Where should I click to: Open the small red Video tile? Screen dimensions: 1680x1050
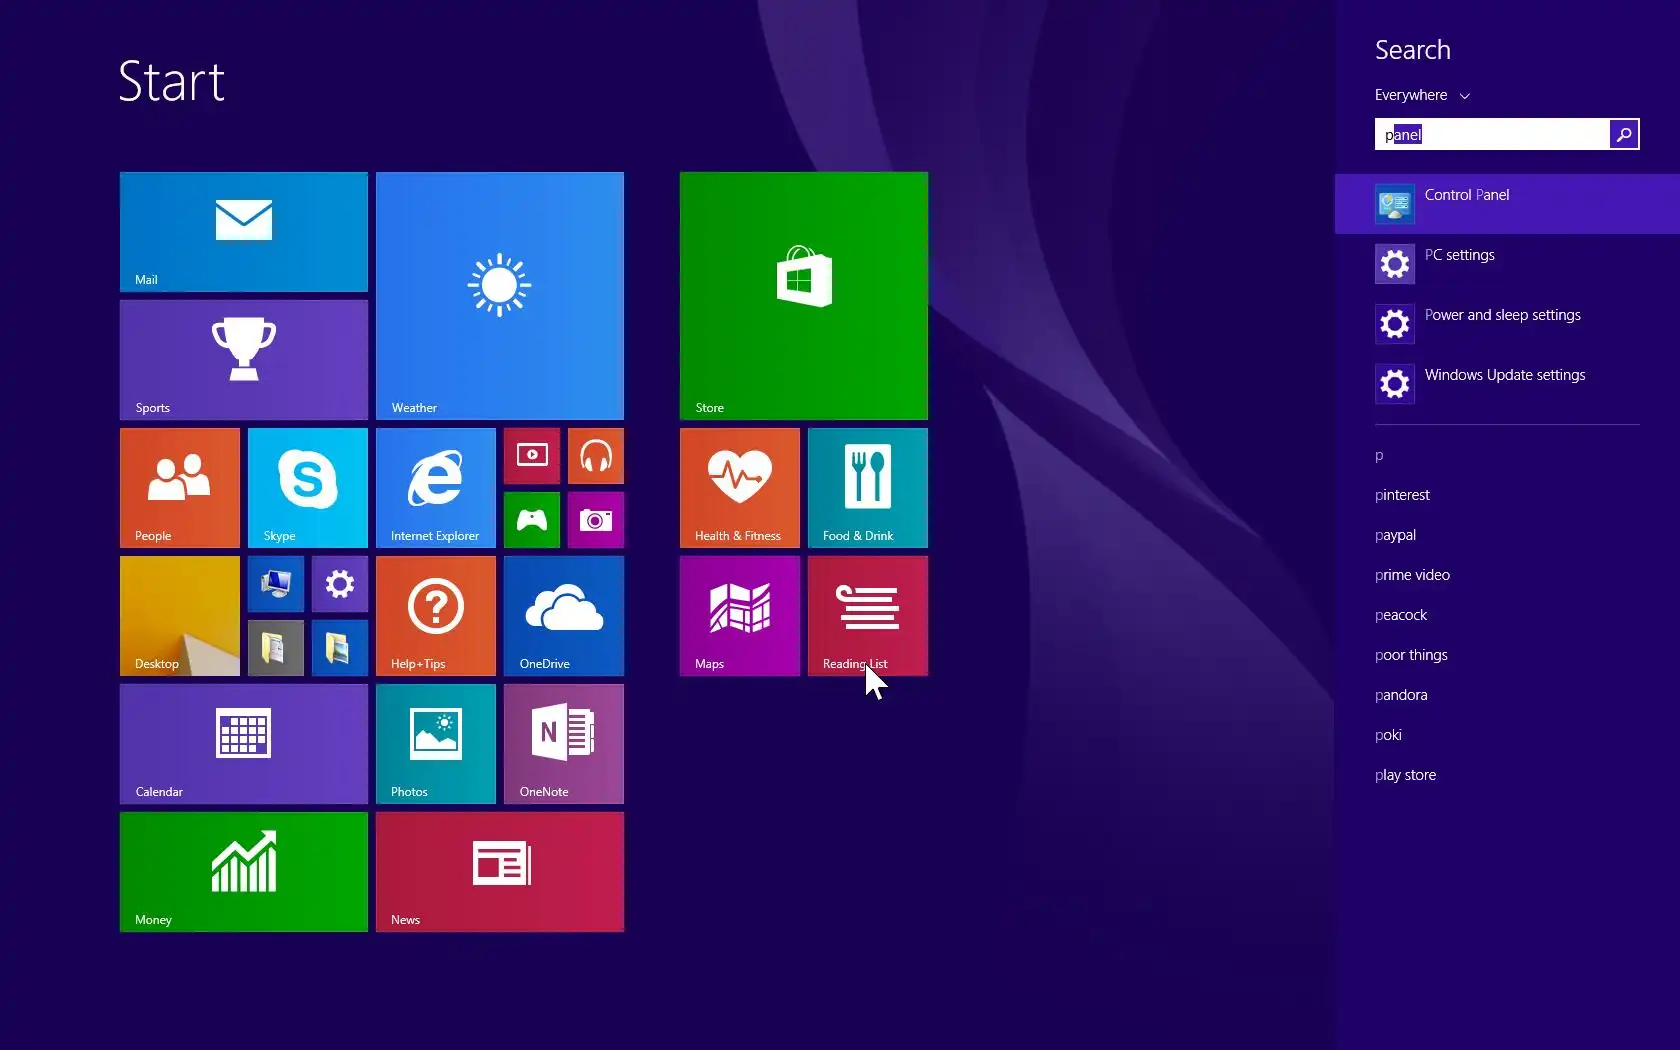(x=532, y=456)
